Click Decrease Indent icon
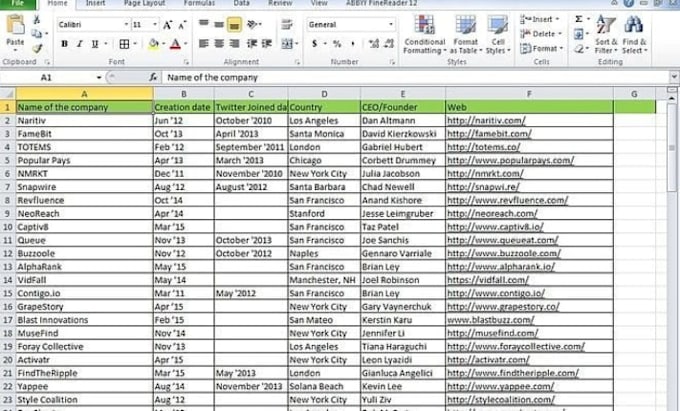The image size is (680, 411). tap(252, 44)
